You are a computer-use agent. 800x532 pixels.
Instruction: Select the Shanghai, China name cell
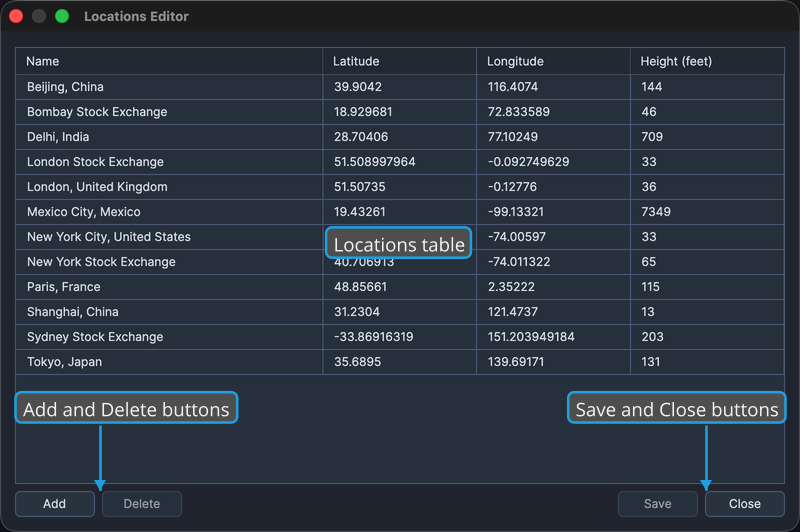(x=169, y=312)
